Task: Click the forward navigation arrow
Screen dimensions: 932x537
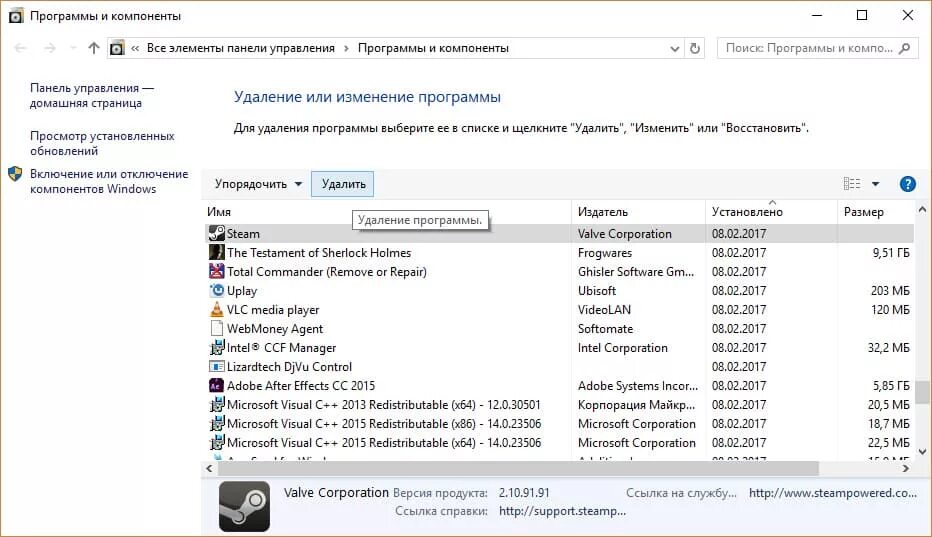Action: 51,48
